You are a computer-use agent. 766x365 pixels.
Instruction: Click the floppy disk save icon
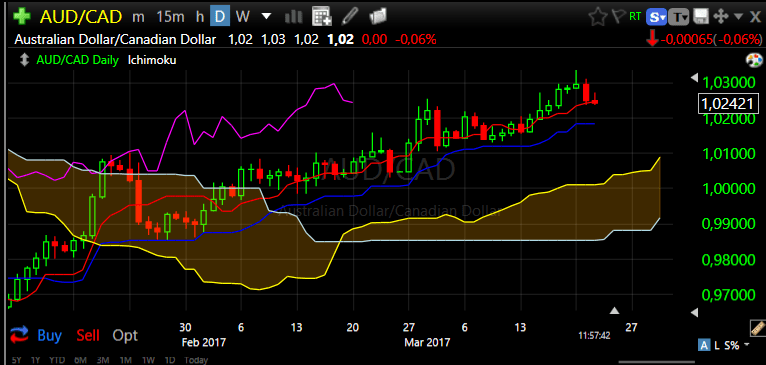pos(701,17)
